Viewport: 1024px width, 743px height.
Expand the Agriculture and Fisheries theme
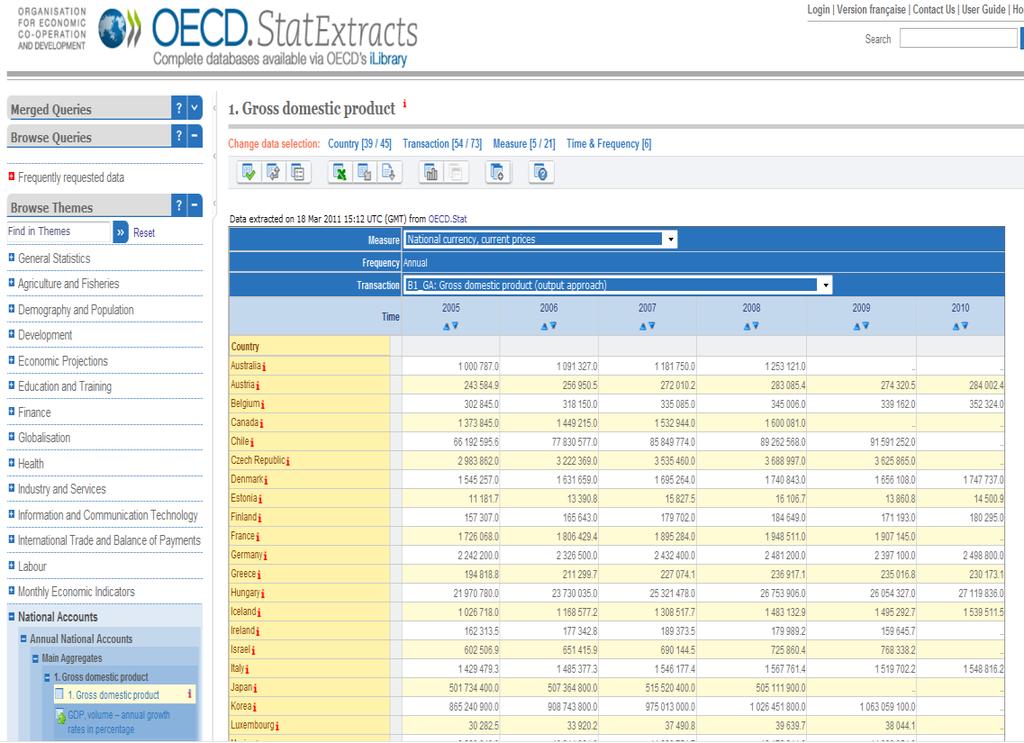coord(11,283)
